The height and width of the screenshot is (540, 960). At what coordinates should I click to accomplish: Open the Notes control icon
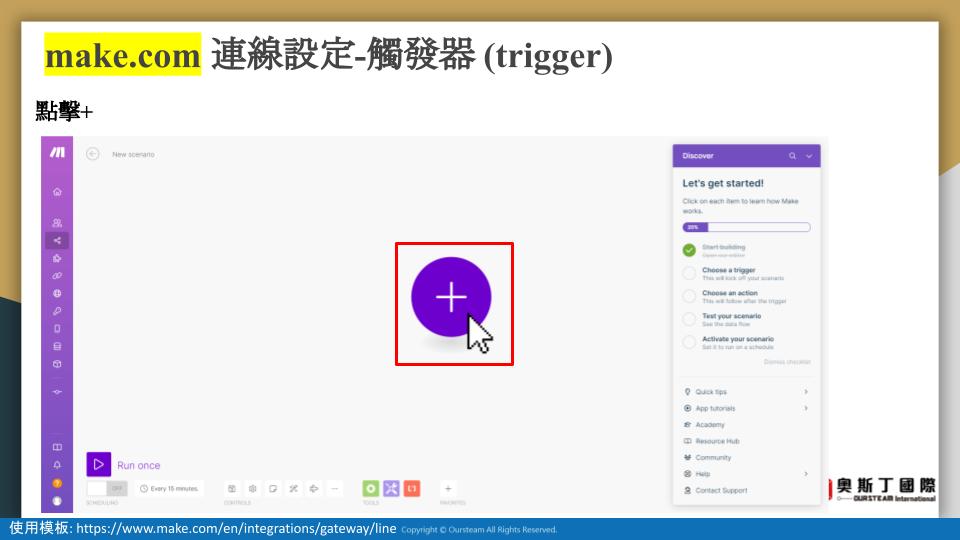click(x=273, y=489)
